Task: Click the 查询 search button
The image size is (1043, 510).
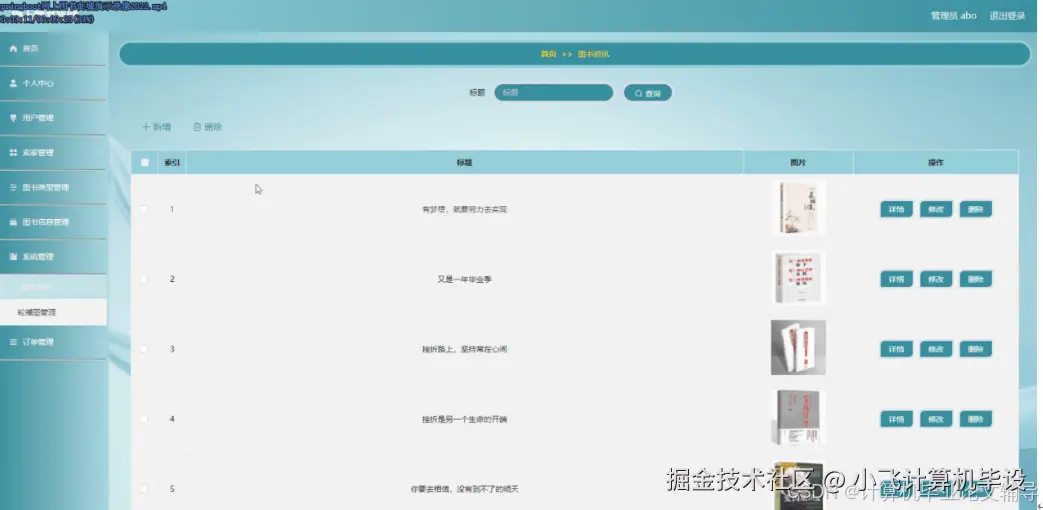Action: (x=648, y=93)
